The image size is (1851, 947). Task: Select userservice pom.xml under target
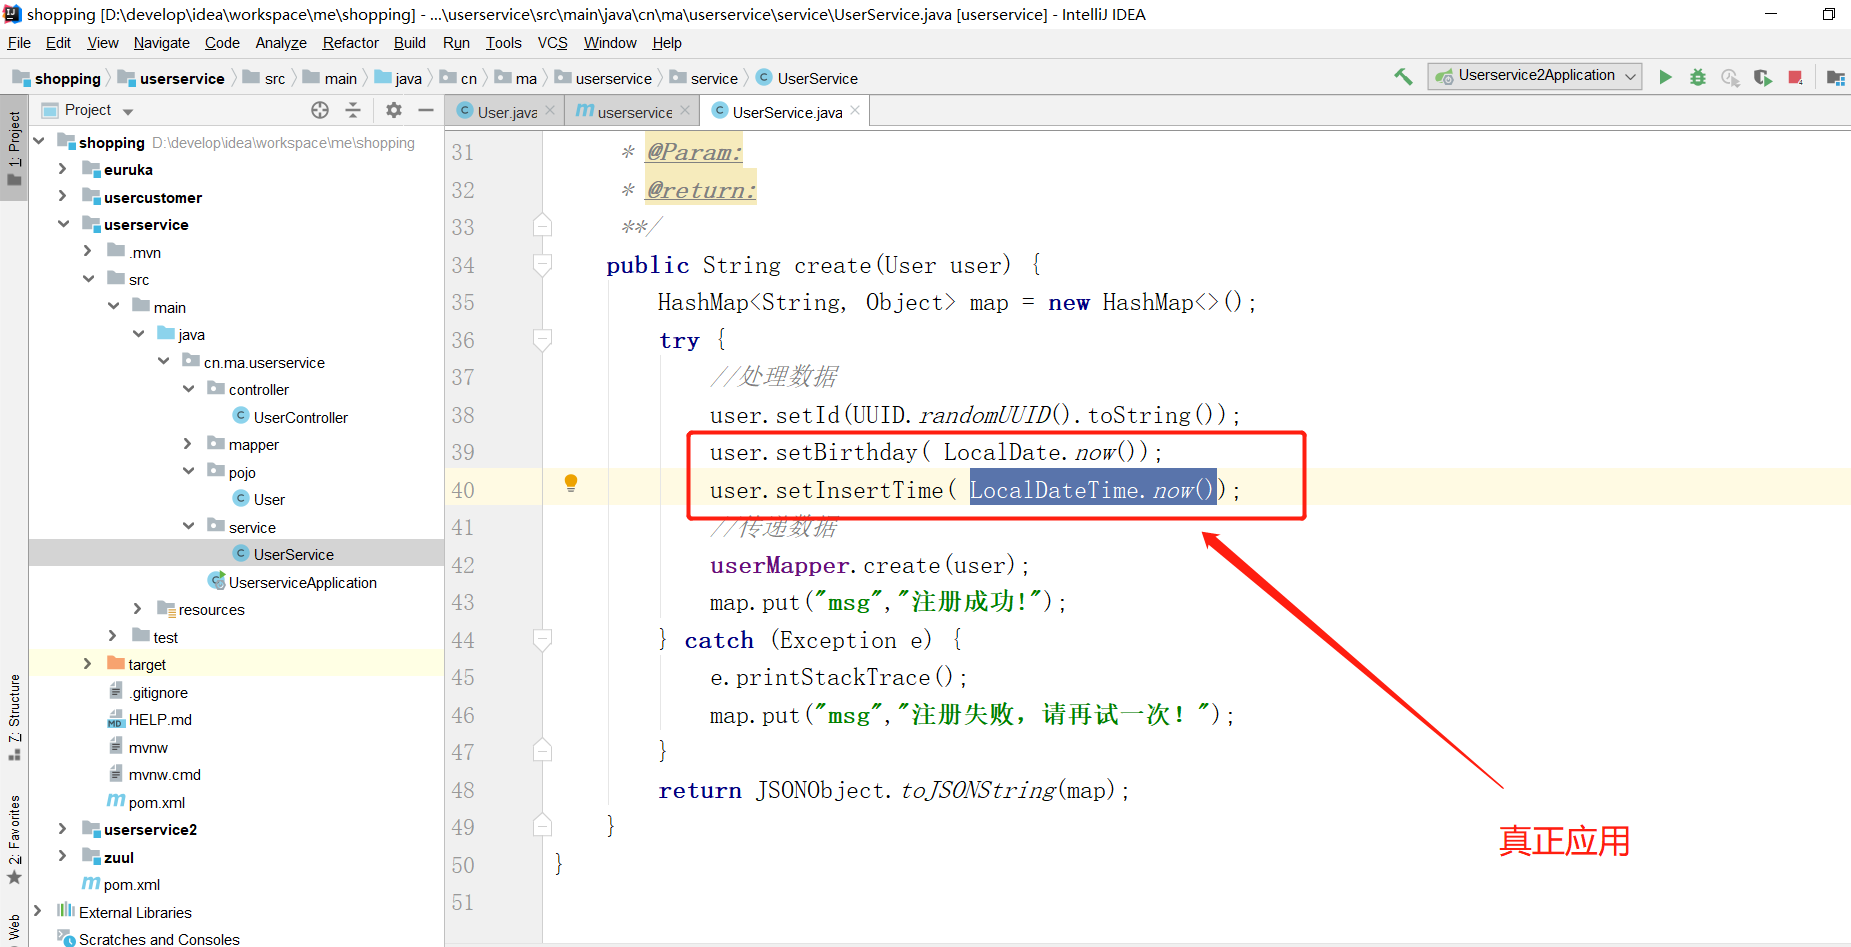(156, 802)
